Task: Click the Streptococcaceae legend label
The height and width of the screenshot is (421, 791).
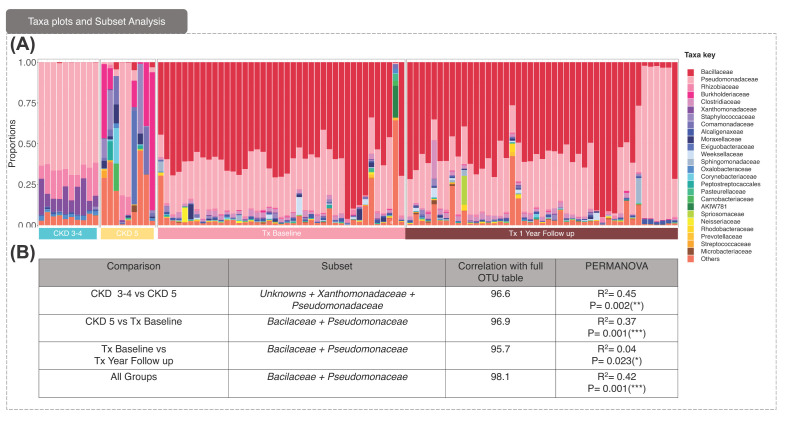Action: [726, 244]
